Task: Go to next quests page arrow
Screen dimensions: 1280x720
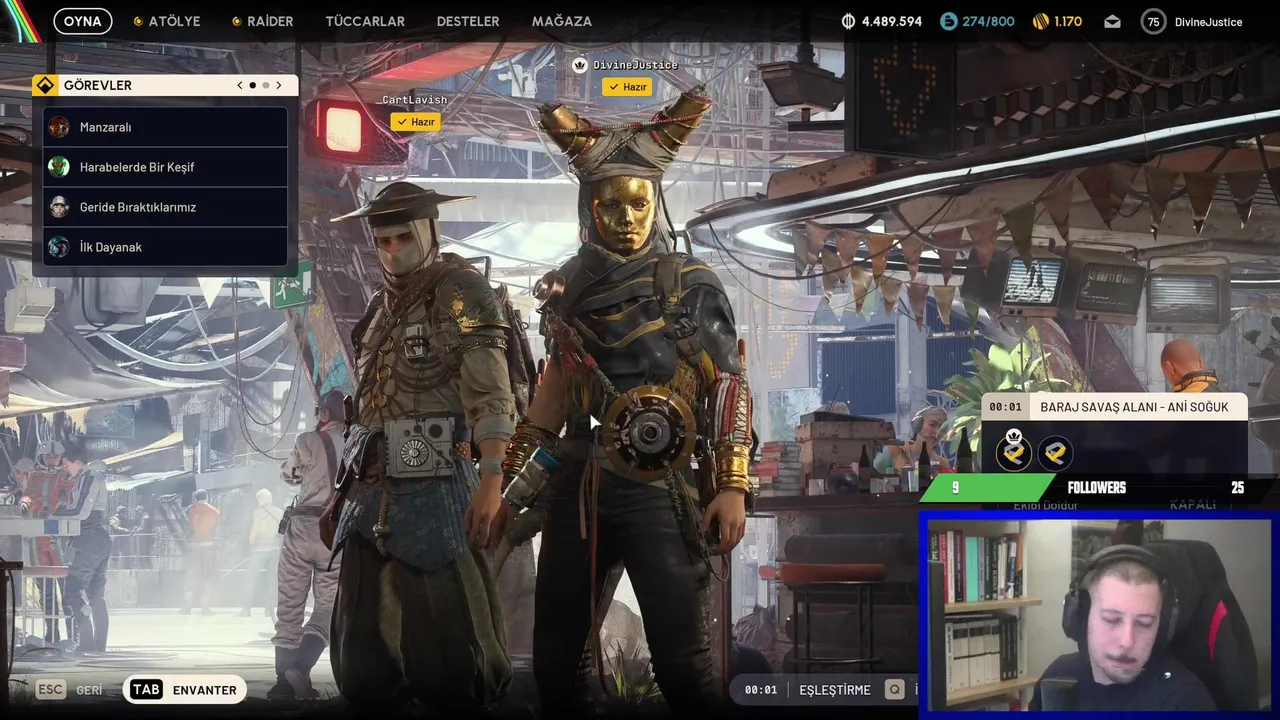Action: click(x=279, y=85)
